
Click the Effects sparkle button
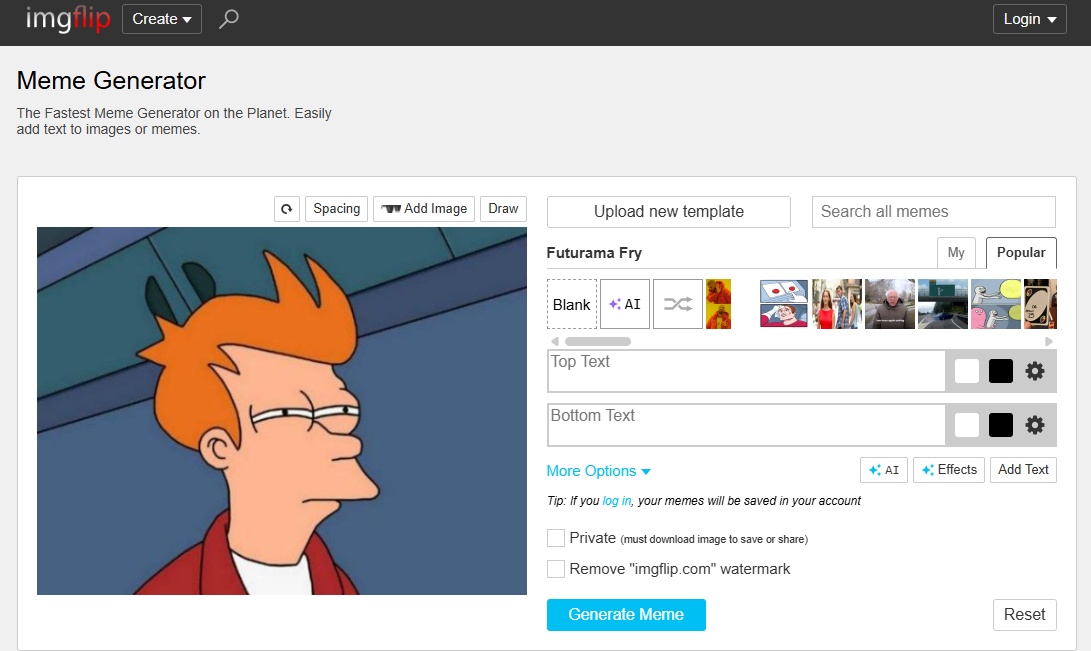point(949,470)
